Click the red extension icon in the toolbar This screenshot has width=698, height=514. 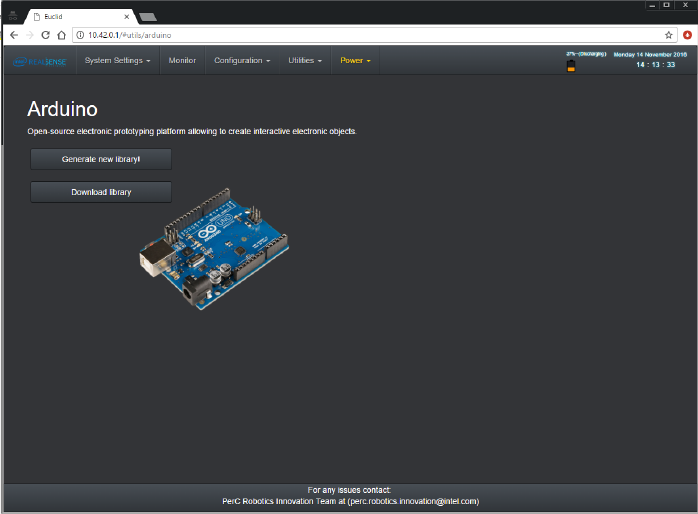[x=687, y=35]
